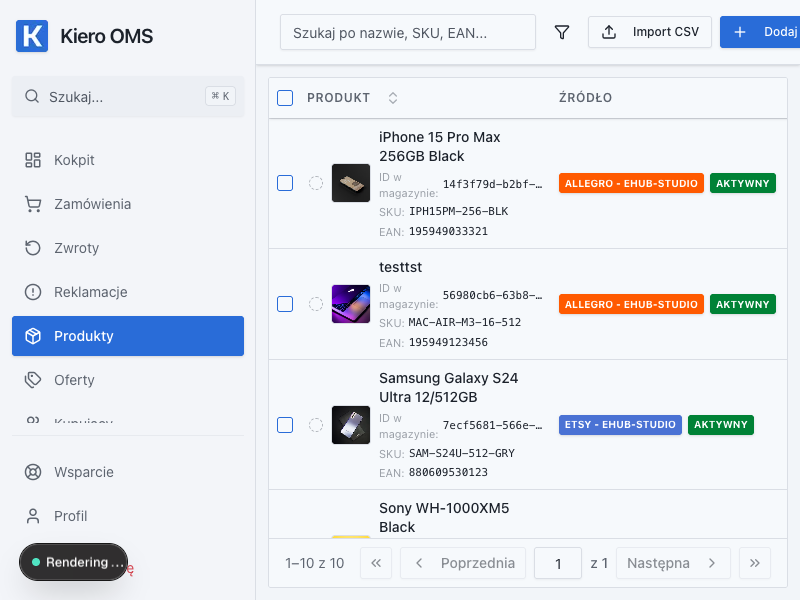The height and width of the screenshot is (600, 800).
Task: Select Produkty in the sidebar
Action: (128, 336)
